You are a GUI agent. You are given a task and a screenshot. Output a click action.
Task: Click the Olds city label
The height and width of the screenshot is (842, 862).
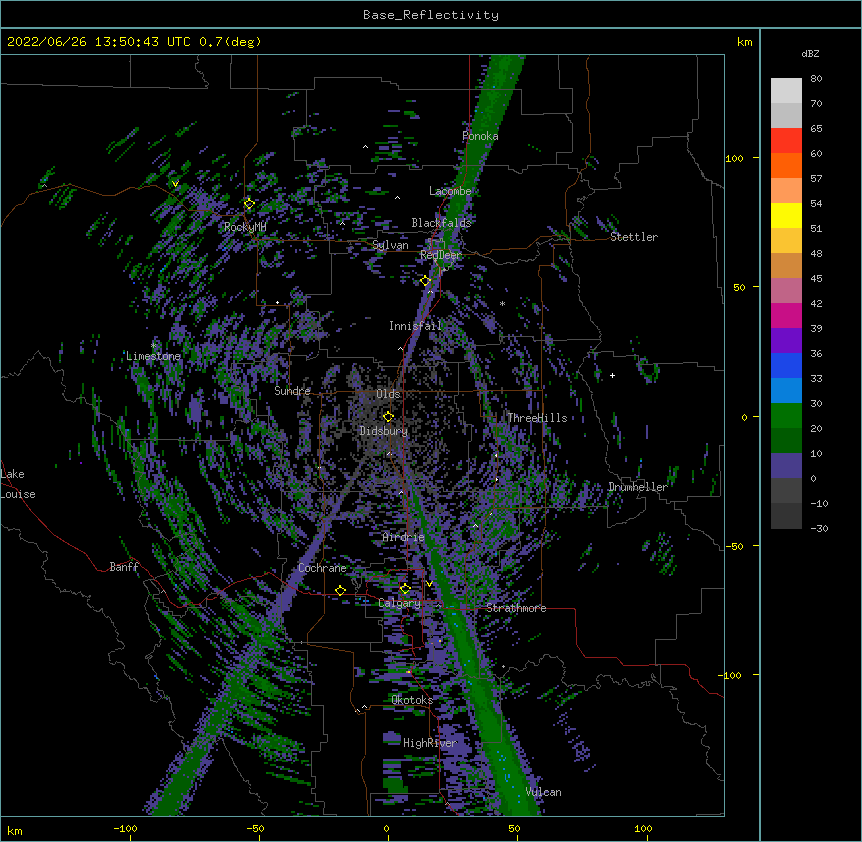click(x=388, y=394)
